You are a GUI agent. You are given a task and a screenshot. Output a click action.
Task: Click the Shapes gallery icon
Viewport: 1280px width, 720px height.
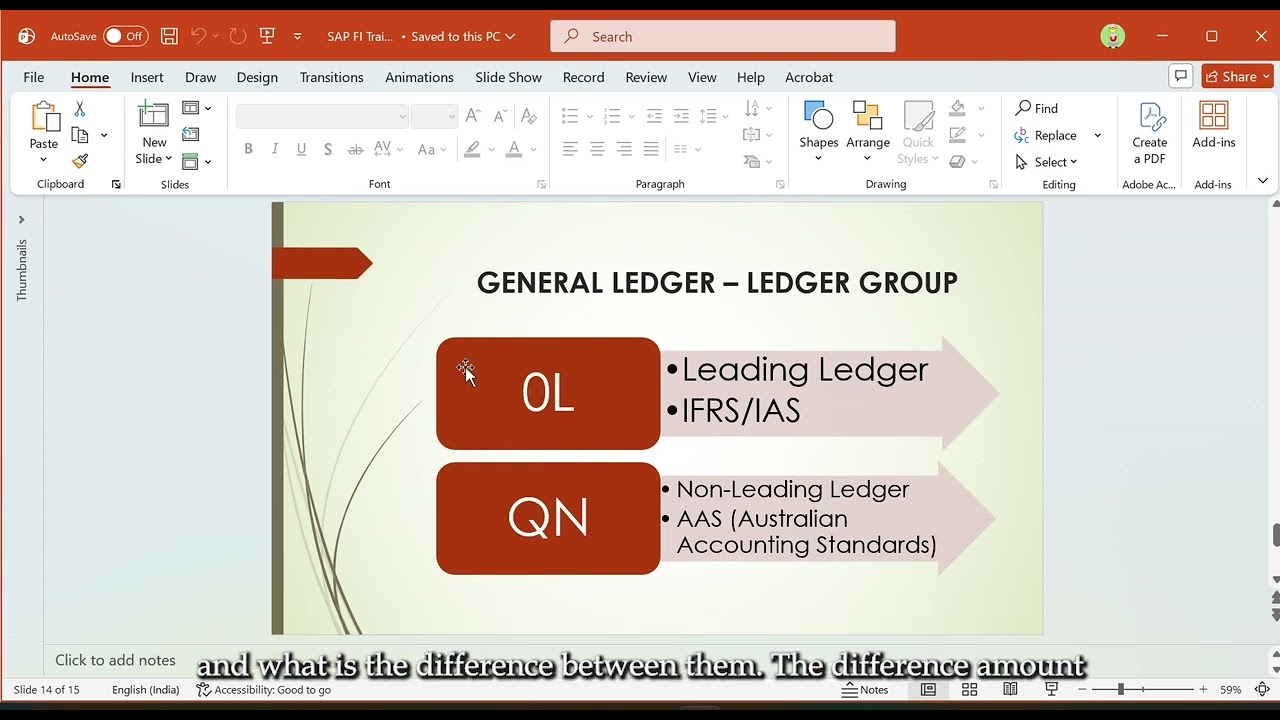pyautogui.click(x=818, y=116)
